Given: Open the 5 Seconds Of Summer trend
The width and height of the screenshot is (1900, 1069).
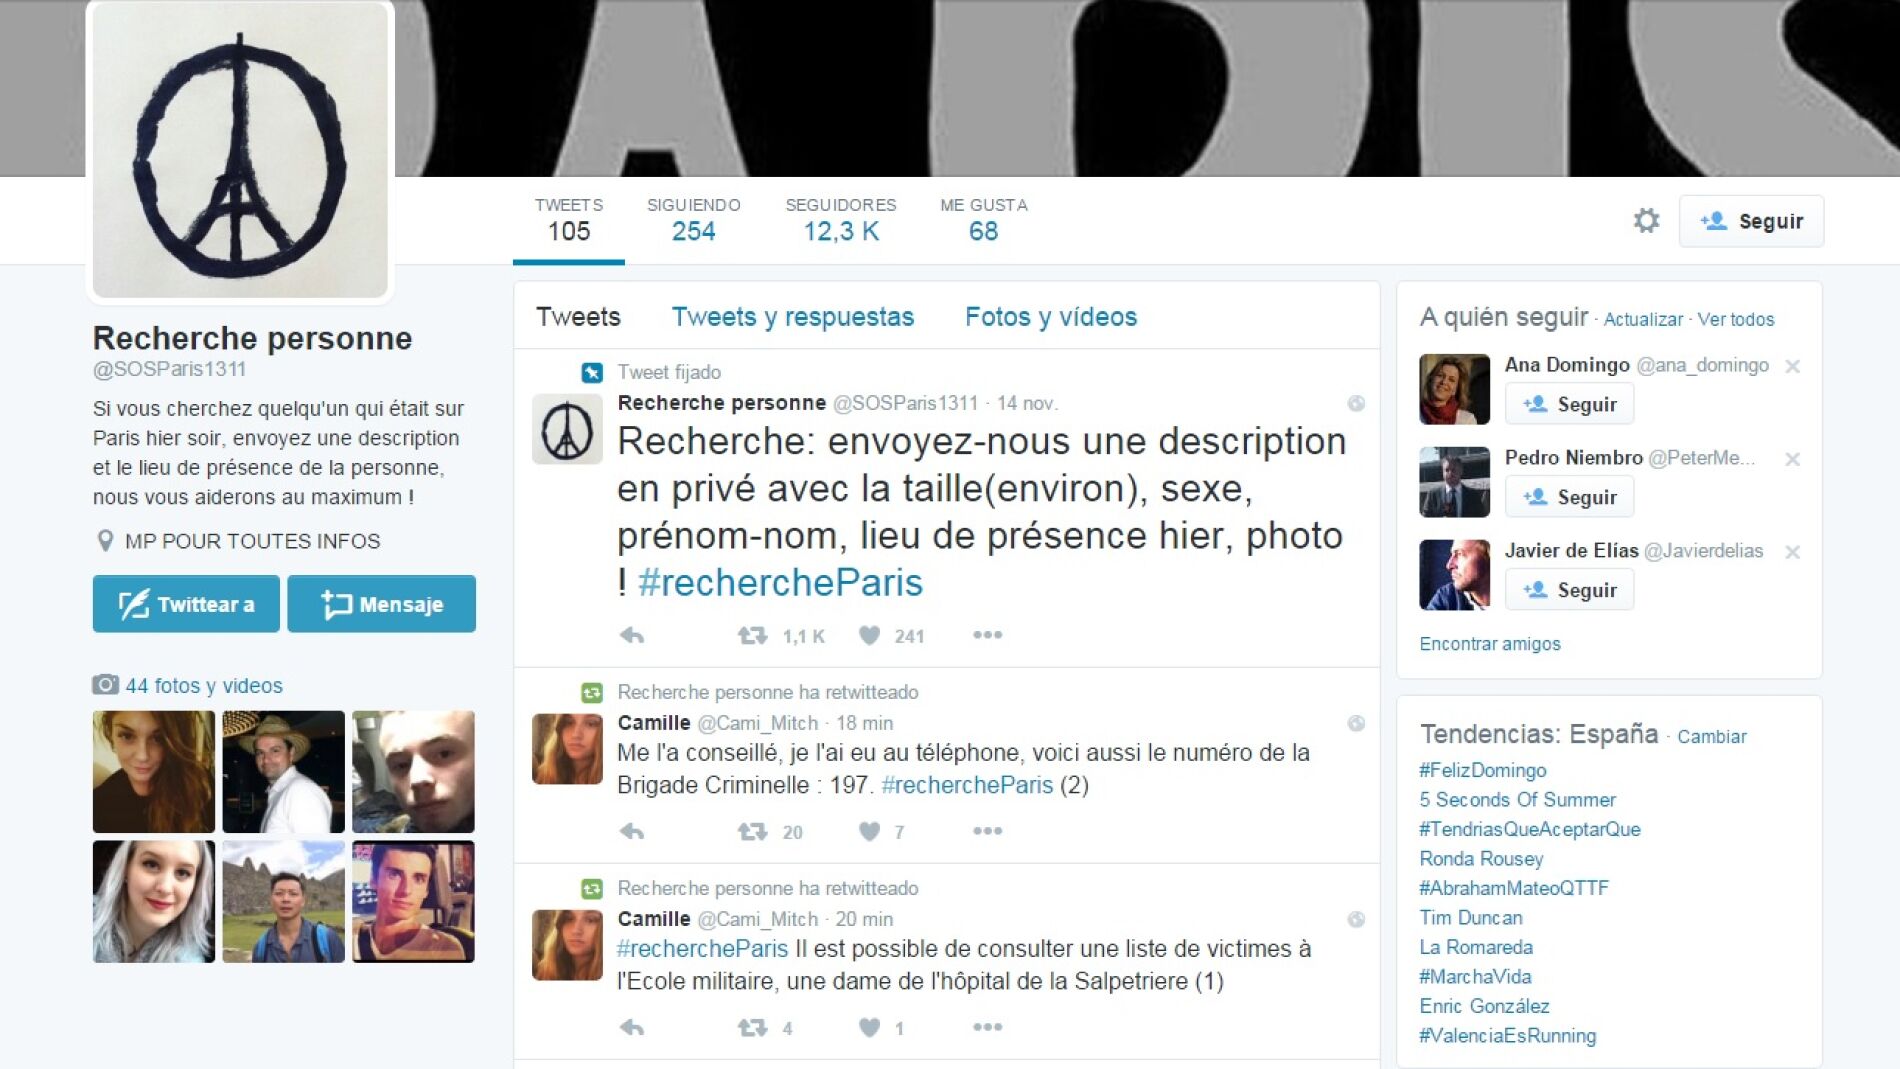Looking at the screenshot, I should (1518, 800).
